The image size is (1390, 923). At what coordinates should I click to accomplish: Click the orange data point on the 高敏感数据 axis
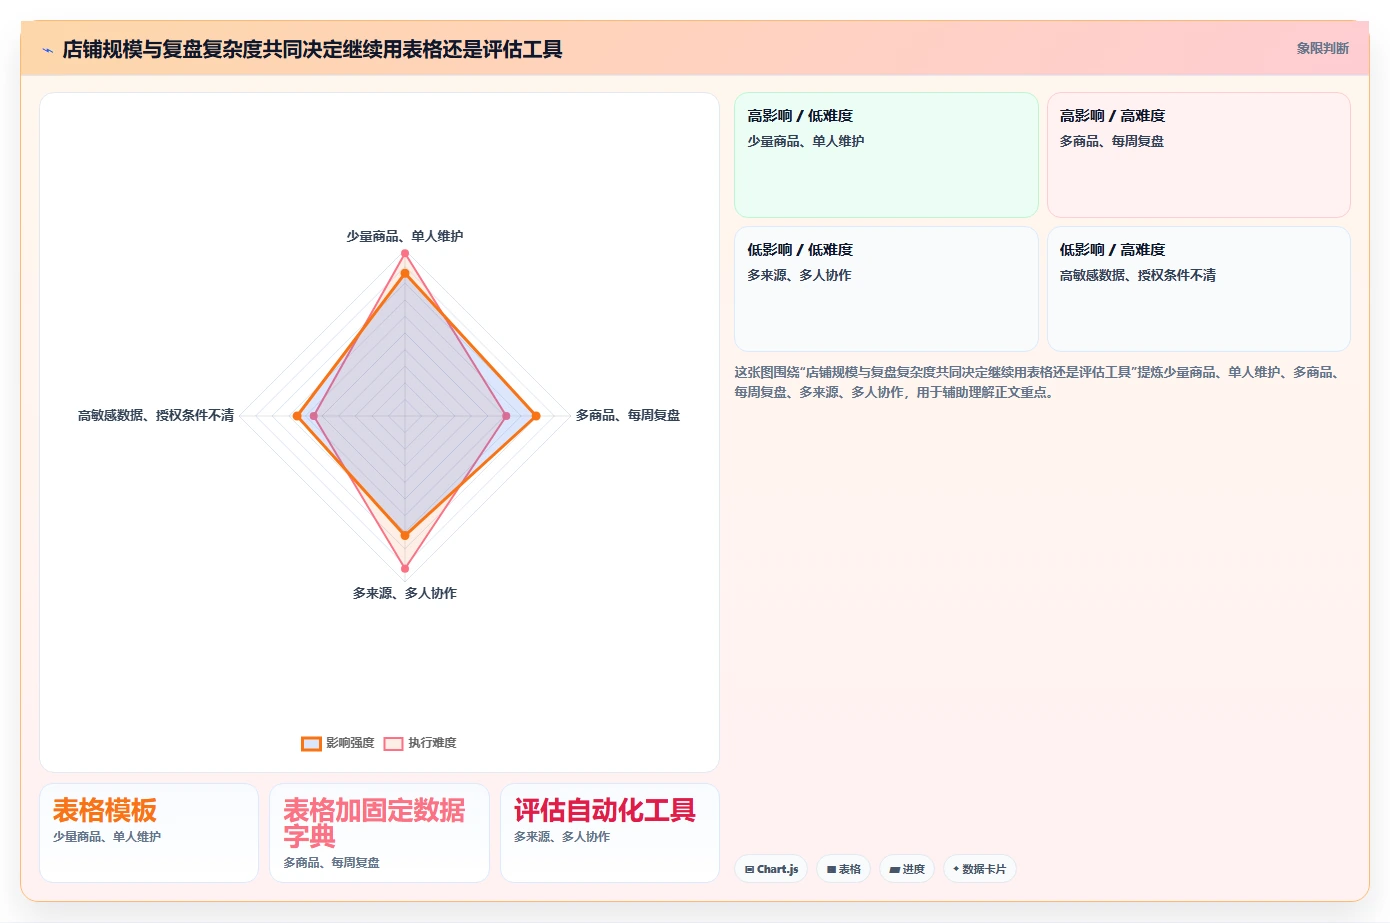pyautogui.click(x=297, y=416)
